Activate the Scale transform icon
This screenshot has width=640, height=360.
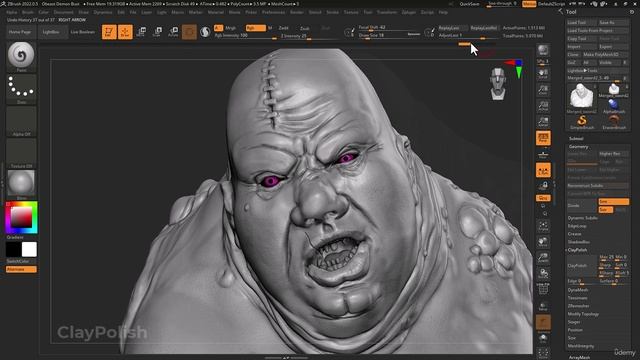pyautogui.click(x=157, y=32)
